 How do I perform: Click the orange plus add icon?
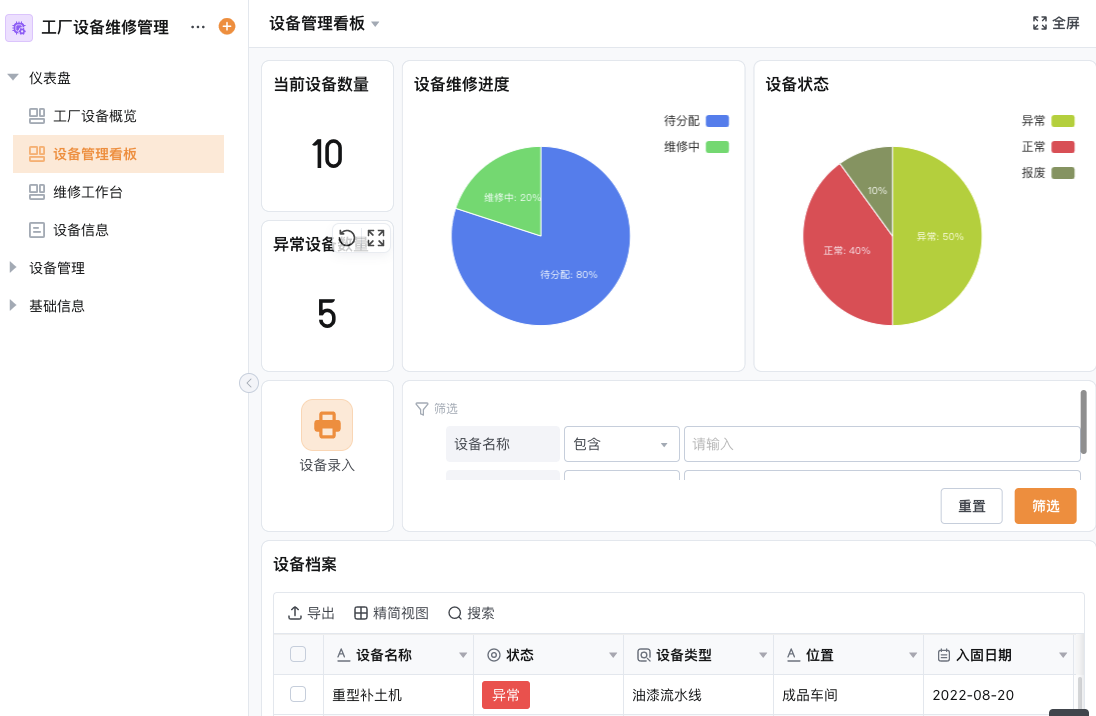[x=227, y=27]
